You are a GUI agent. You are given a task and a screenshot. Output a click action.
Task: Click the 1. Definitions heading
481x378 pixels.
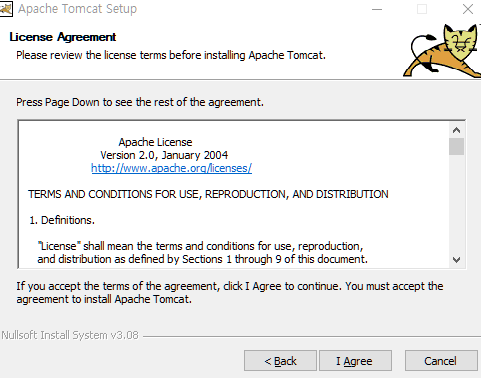click(62, 220)
